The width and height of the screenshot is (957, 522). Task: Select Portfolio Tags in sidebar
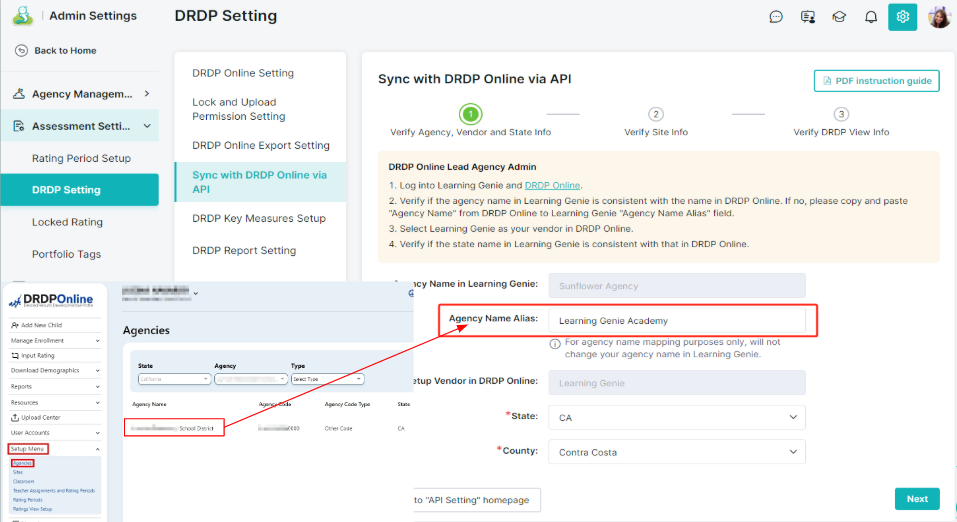pos(67,254)
